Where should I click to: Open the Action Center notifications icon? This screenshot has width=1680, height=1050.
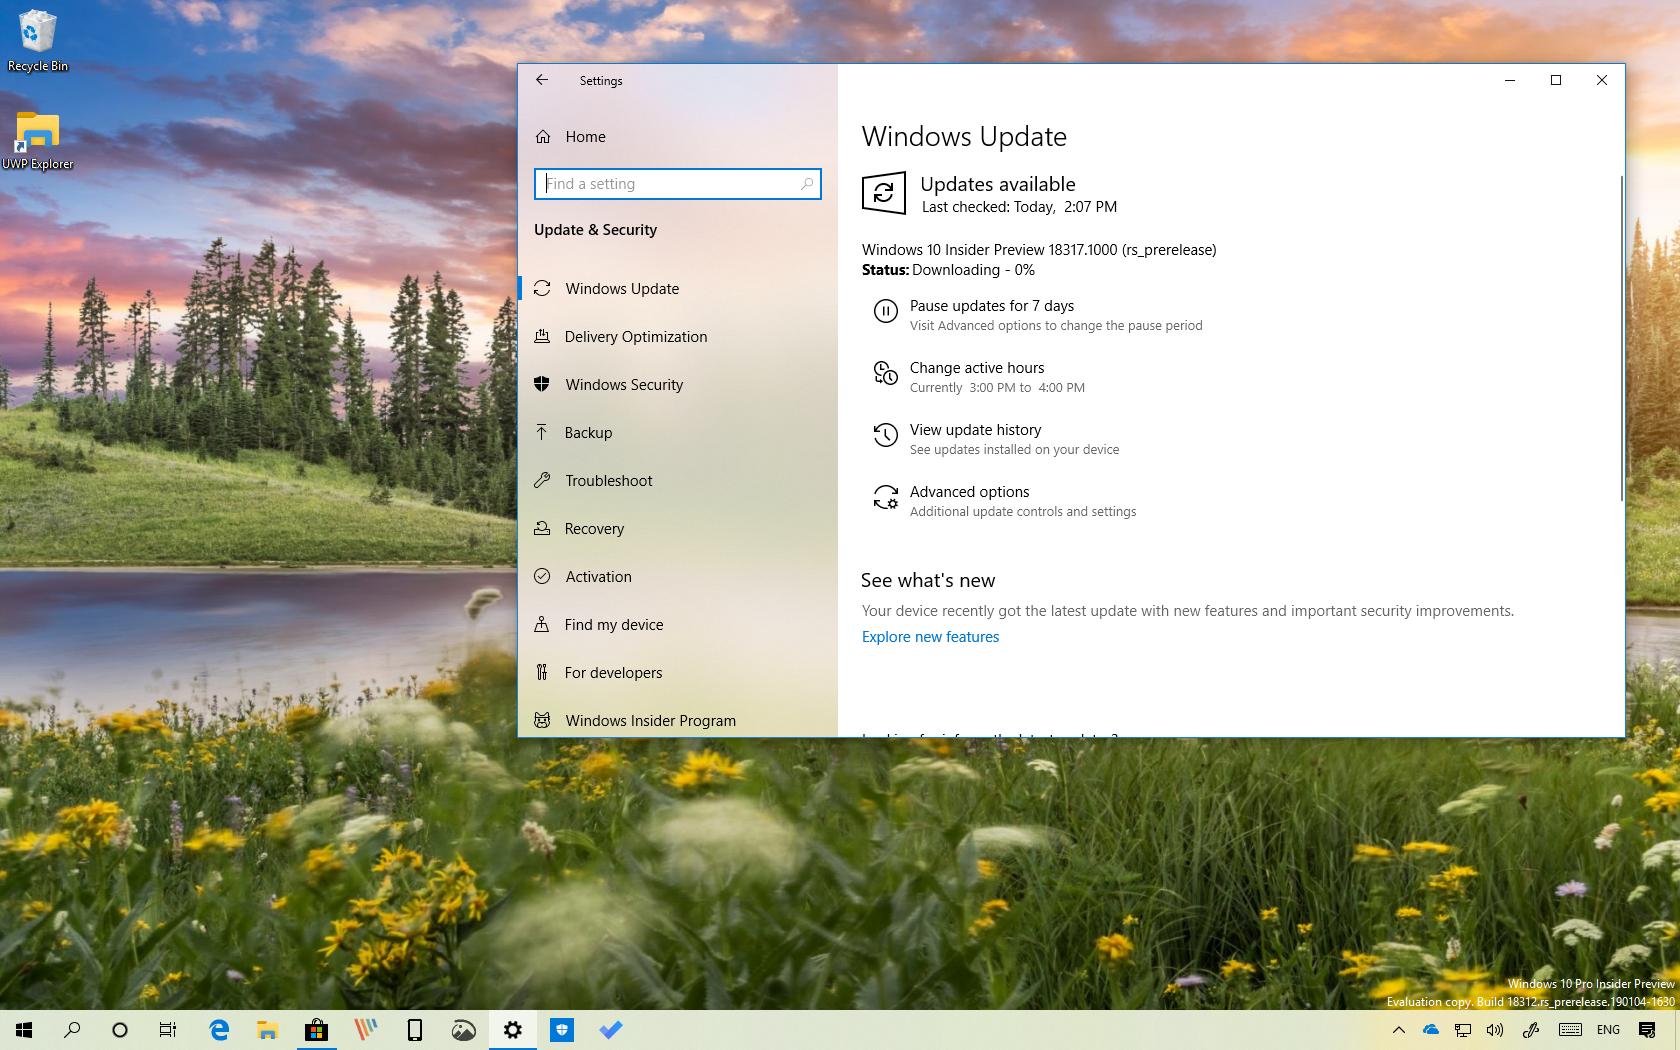(1648, 1030)
